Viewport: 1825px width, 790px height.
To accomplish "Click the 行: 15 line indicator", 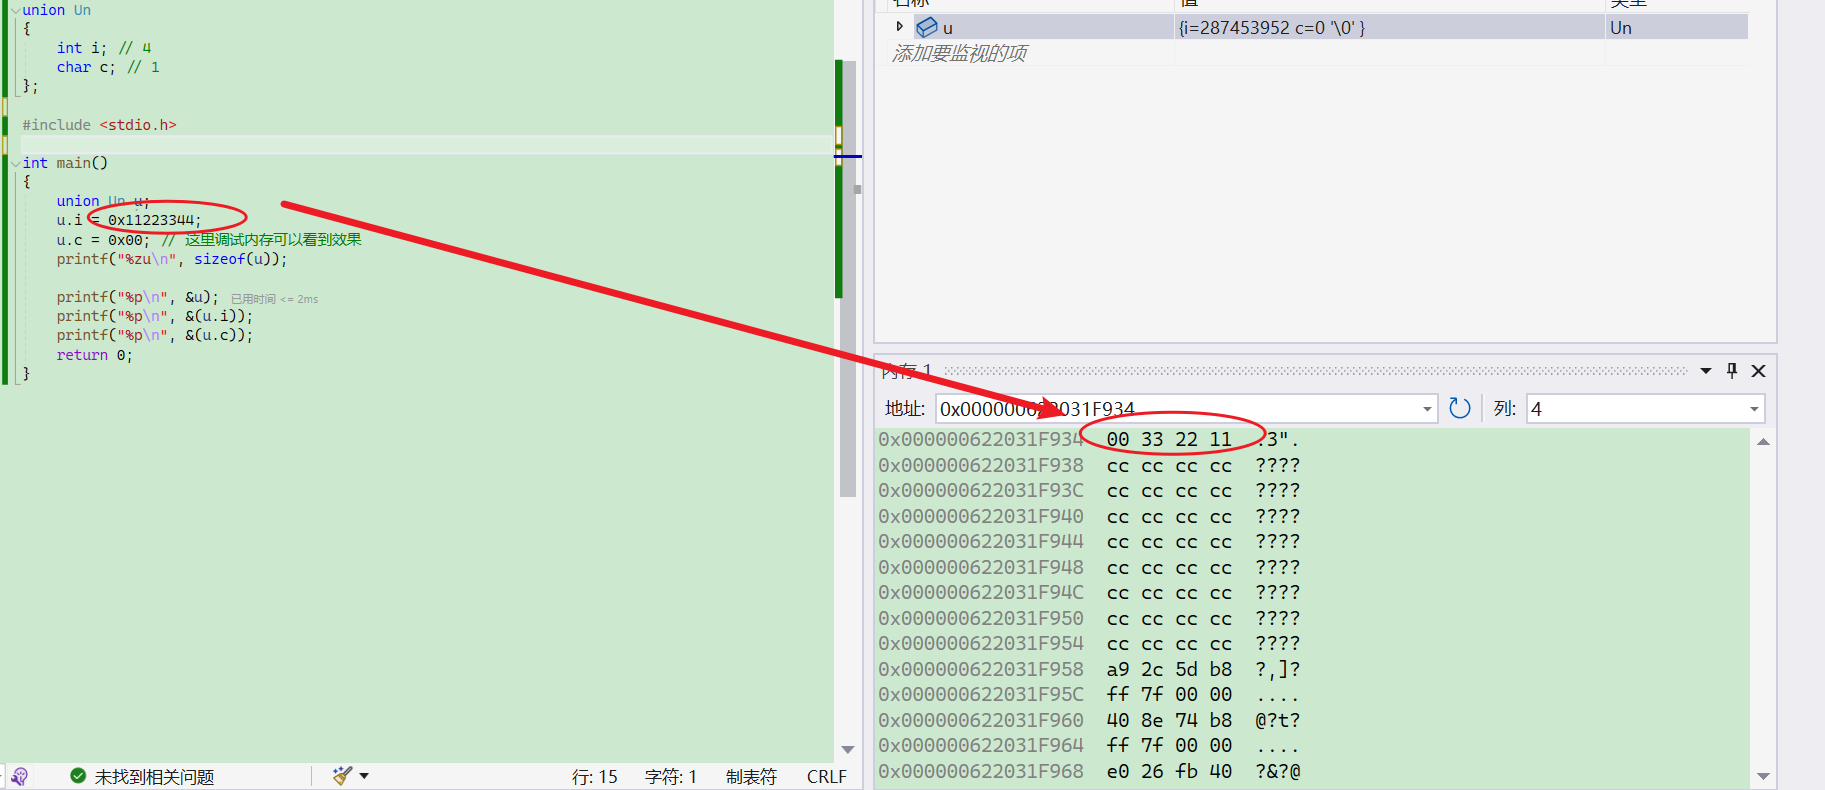I will [x=594, y=776].
